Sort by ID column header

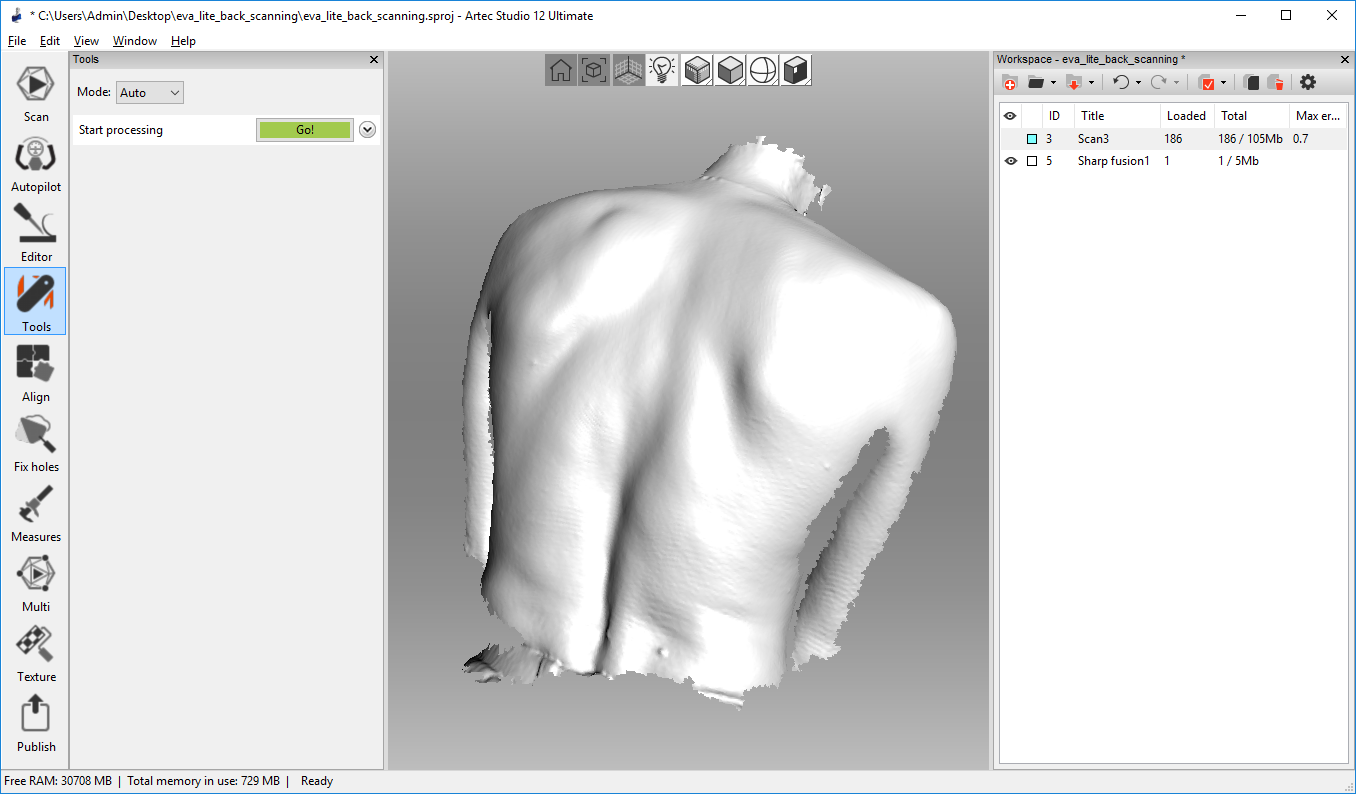1058,116
